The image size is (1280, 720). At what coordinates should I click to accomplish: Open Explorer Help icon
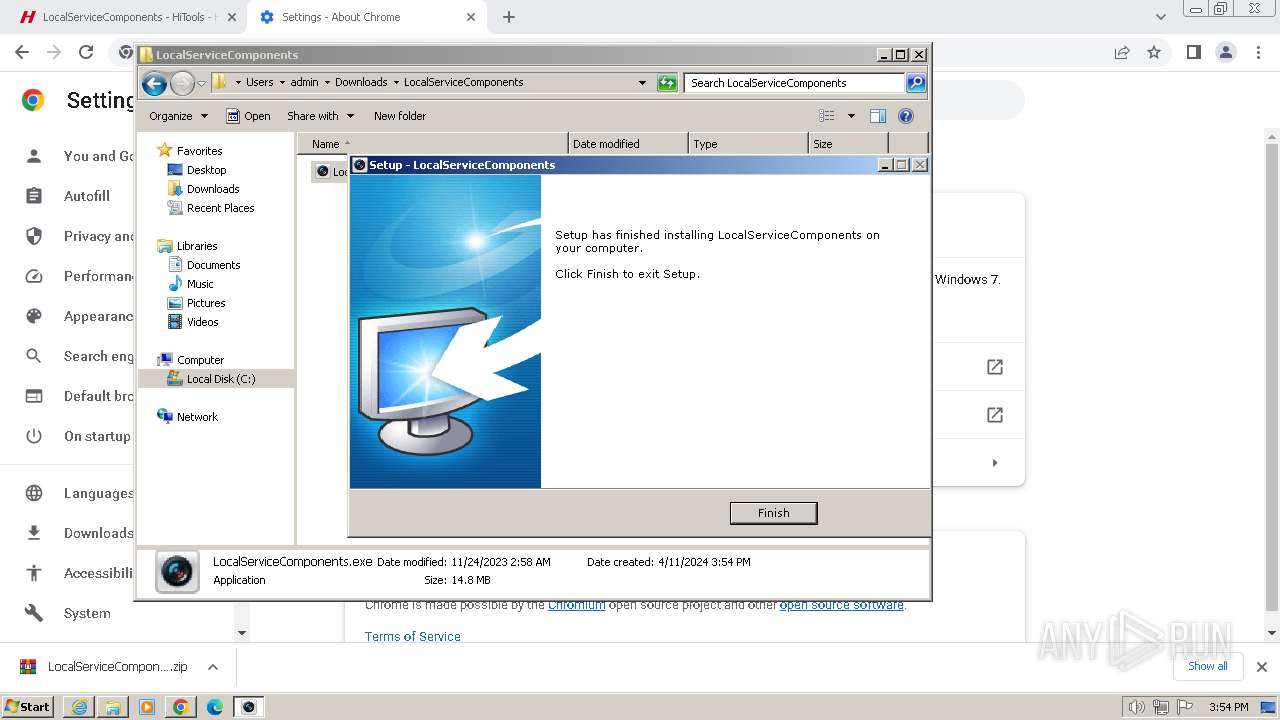906,116
